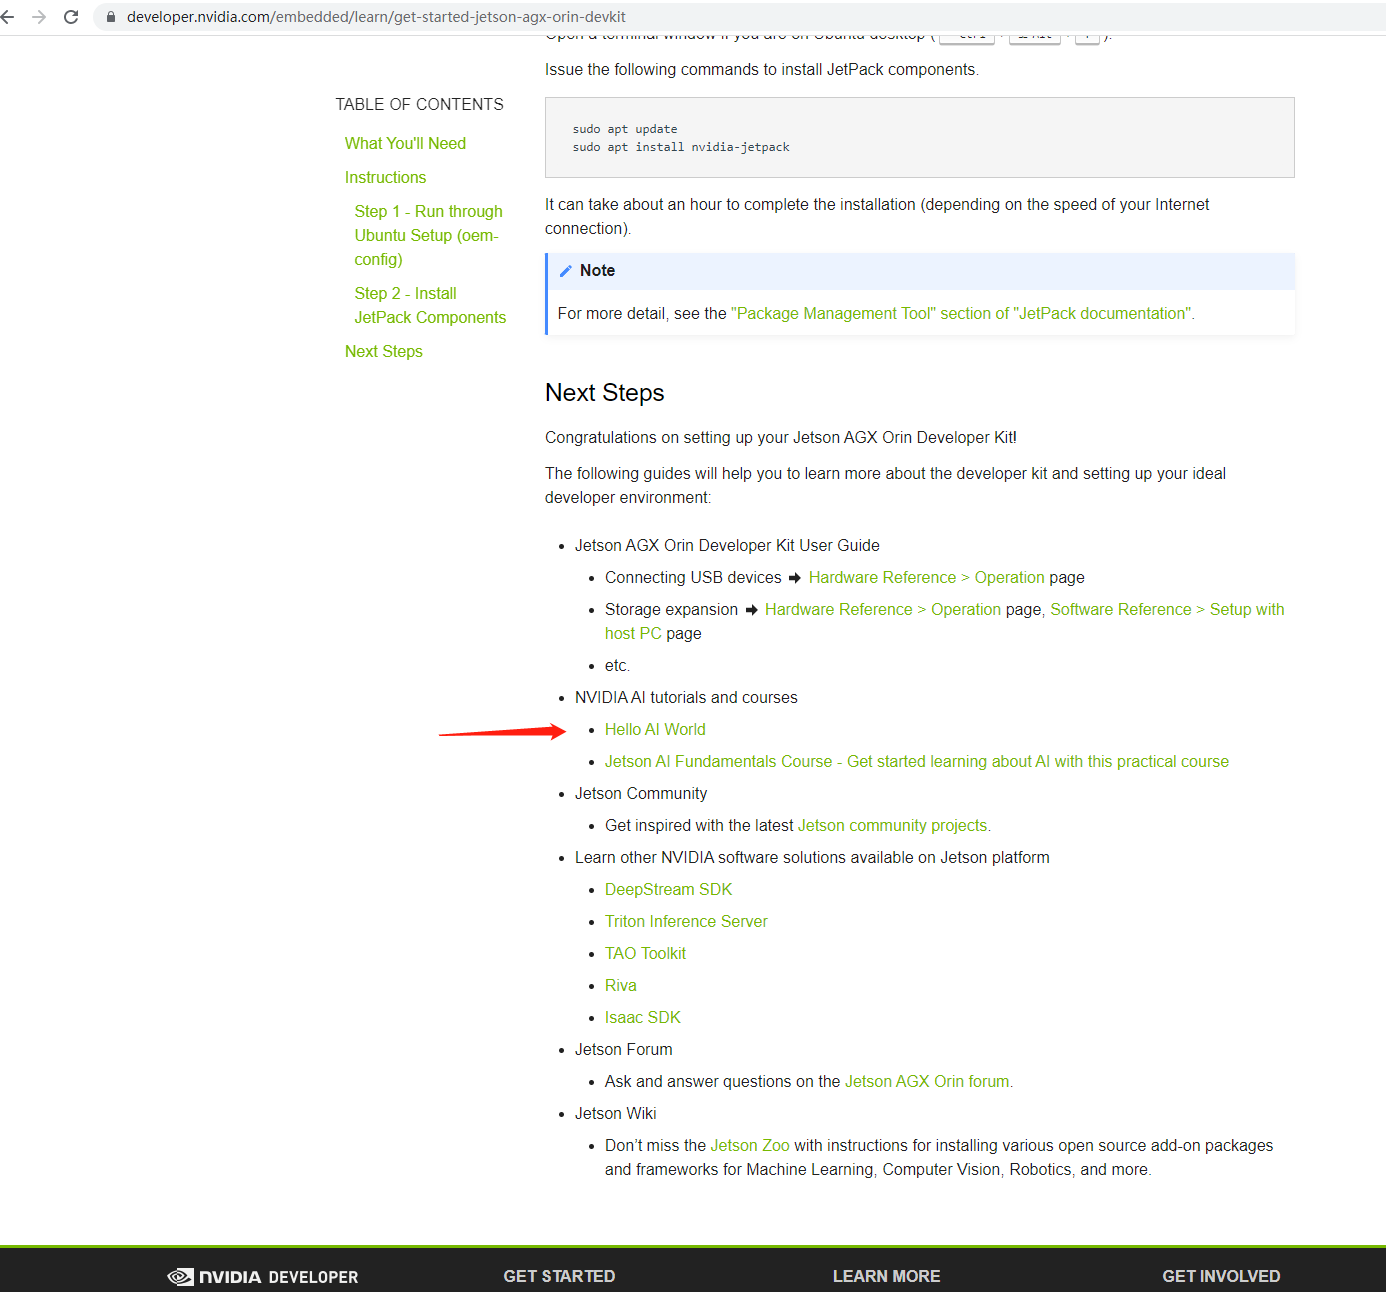Click the NVIDIA Developer logo in footer
Screen dimensions: 1386x1292
coord(263,1277)
